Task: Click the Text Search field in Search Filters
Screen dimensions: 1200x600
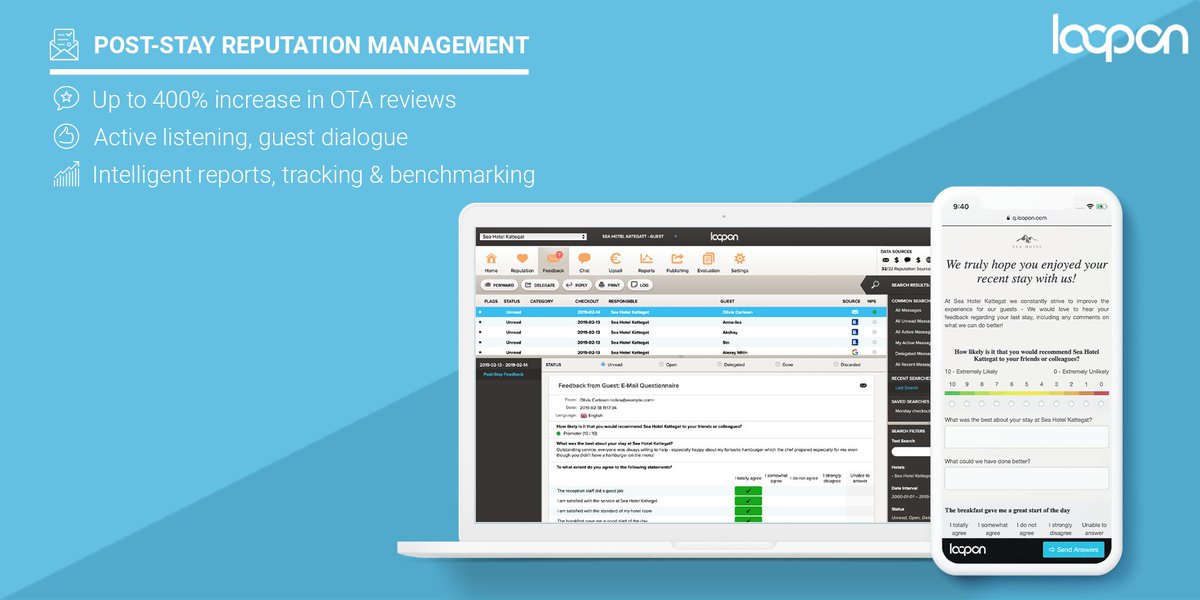Action: pos(910,452)
